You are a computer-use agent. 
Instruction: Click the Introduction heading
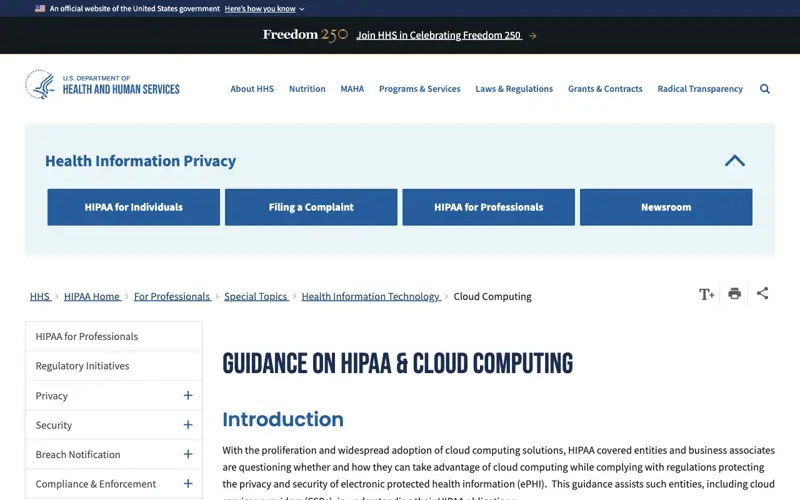point(283,419)
